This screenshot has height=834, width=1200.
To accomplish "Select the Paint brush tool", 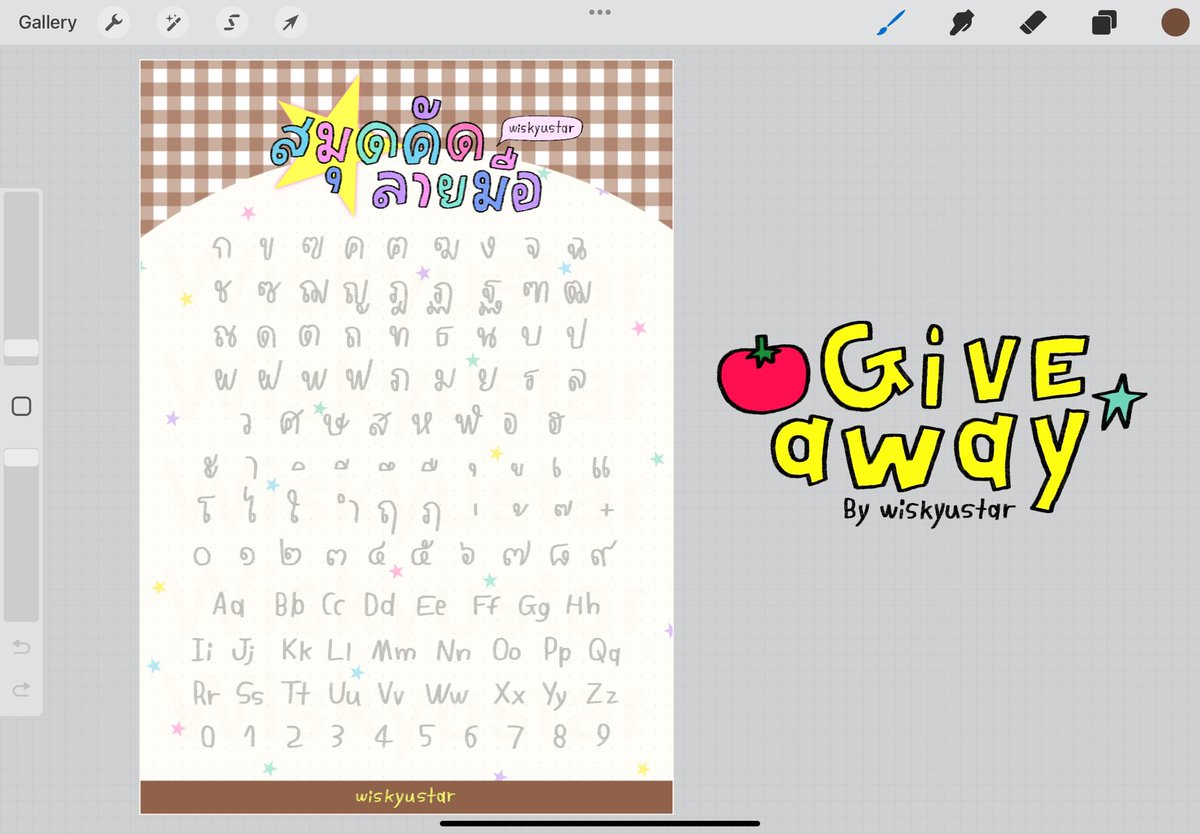I will click(890, 22).
